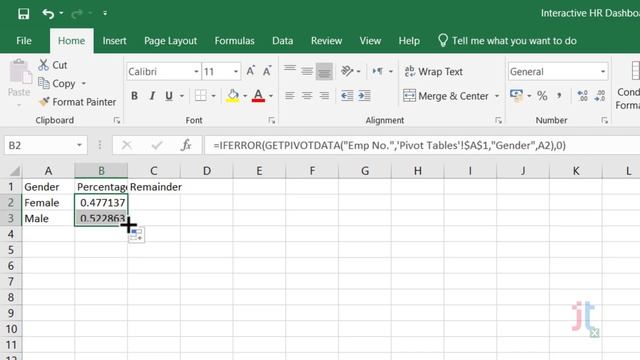The width and height of the screenshot is (640, 360).
Task: Click Increase Decimal icon
Action: [582, 96]
